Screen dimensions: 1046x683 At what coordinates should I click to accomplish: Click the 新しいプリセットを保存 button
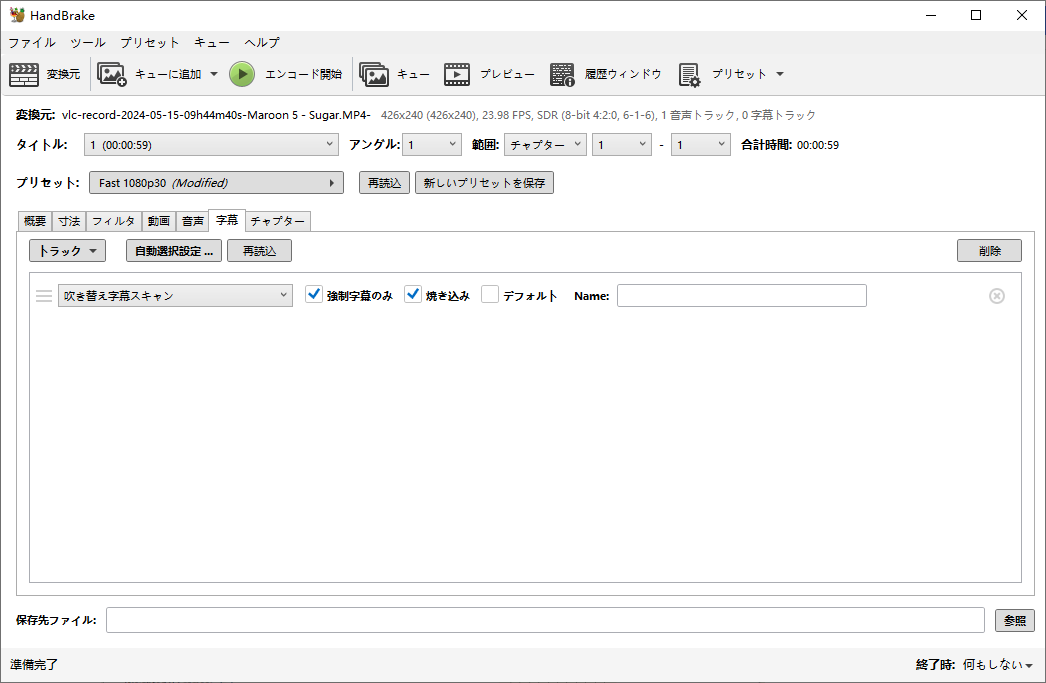(x=484, y=183)
